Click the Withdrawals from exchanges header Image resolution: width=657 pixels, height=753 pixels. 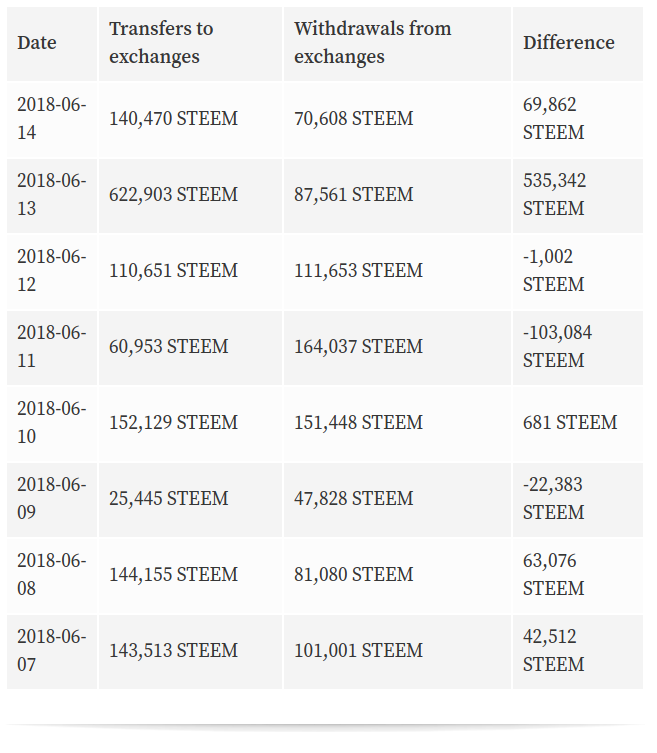[x=398, y=43]
